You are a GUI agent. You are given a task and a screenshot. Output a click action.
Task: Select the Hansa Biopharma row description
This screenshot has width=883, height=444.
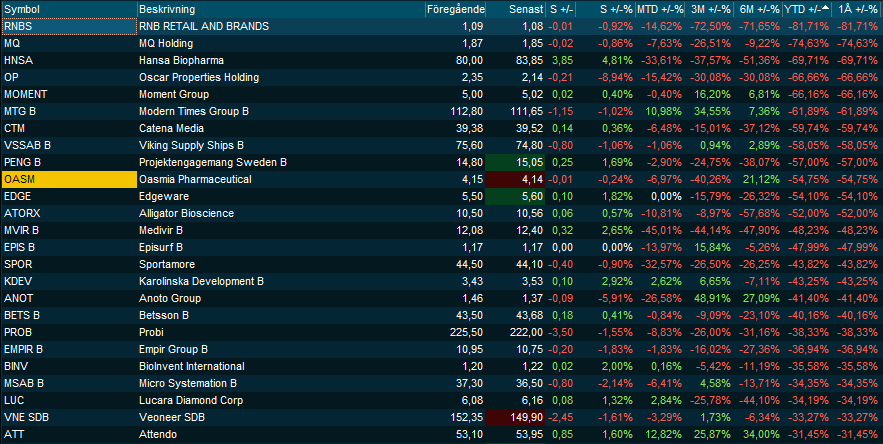coord(181,60)
